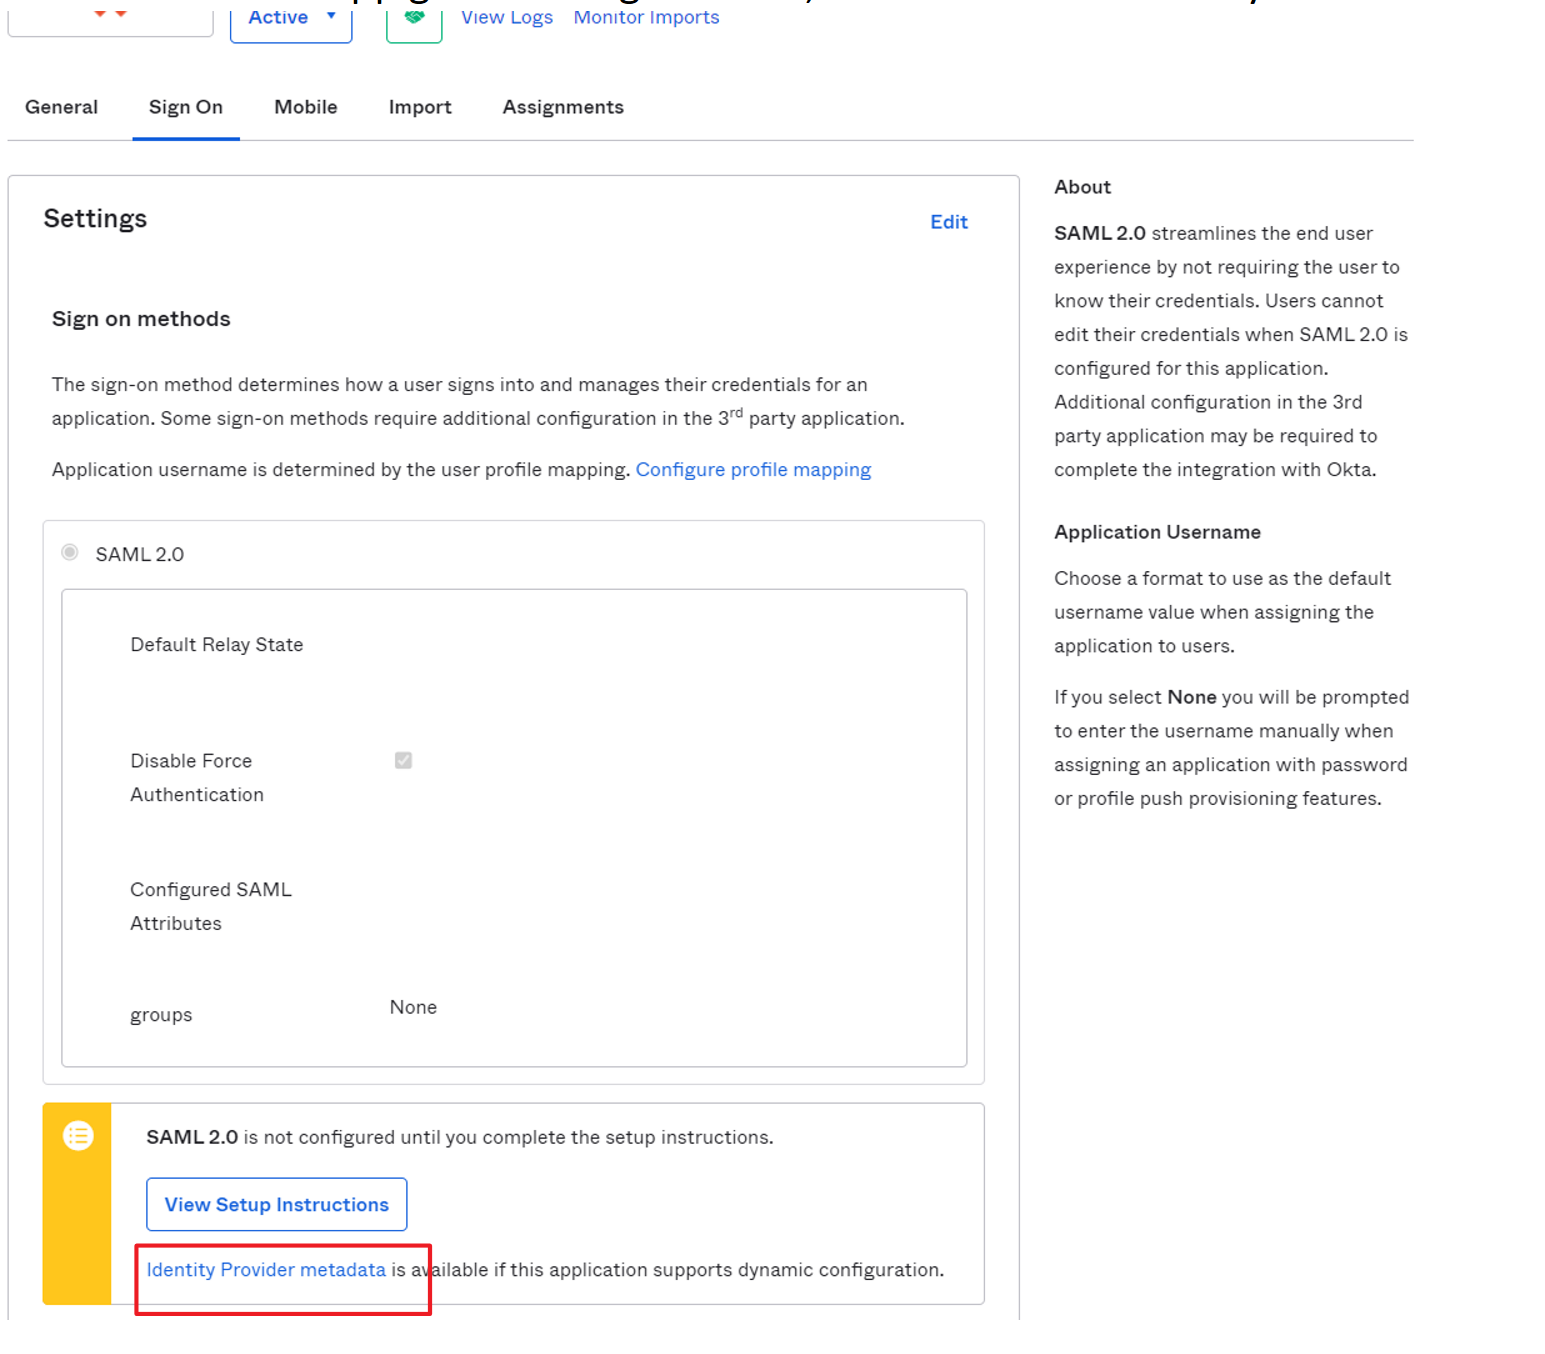Click Edit in the Settings panel
This screenshot has width=1545, height=1354.
948,222
